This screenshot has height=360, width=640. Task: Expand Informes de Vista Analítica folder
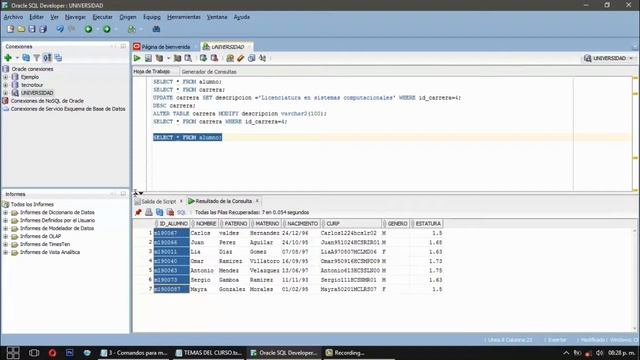tap(6, 252)
